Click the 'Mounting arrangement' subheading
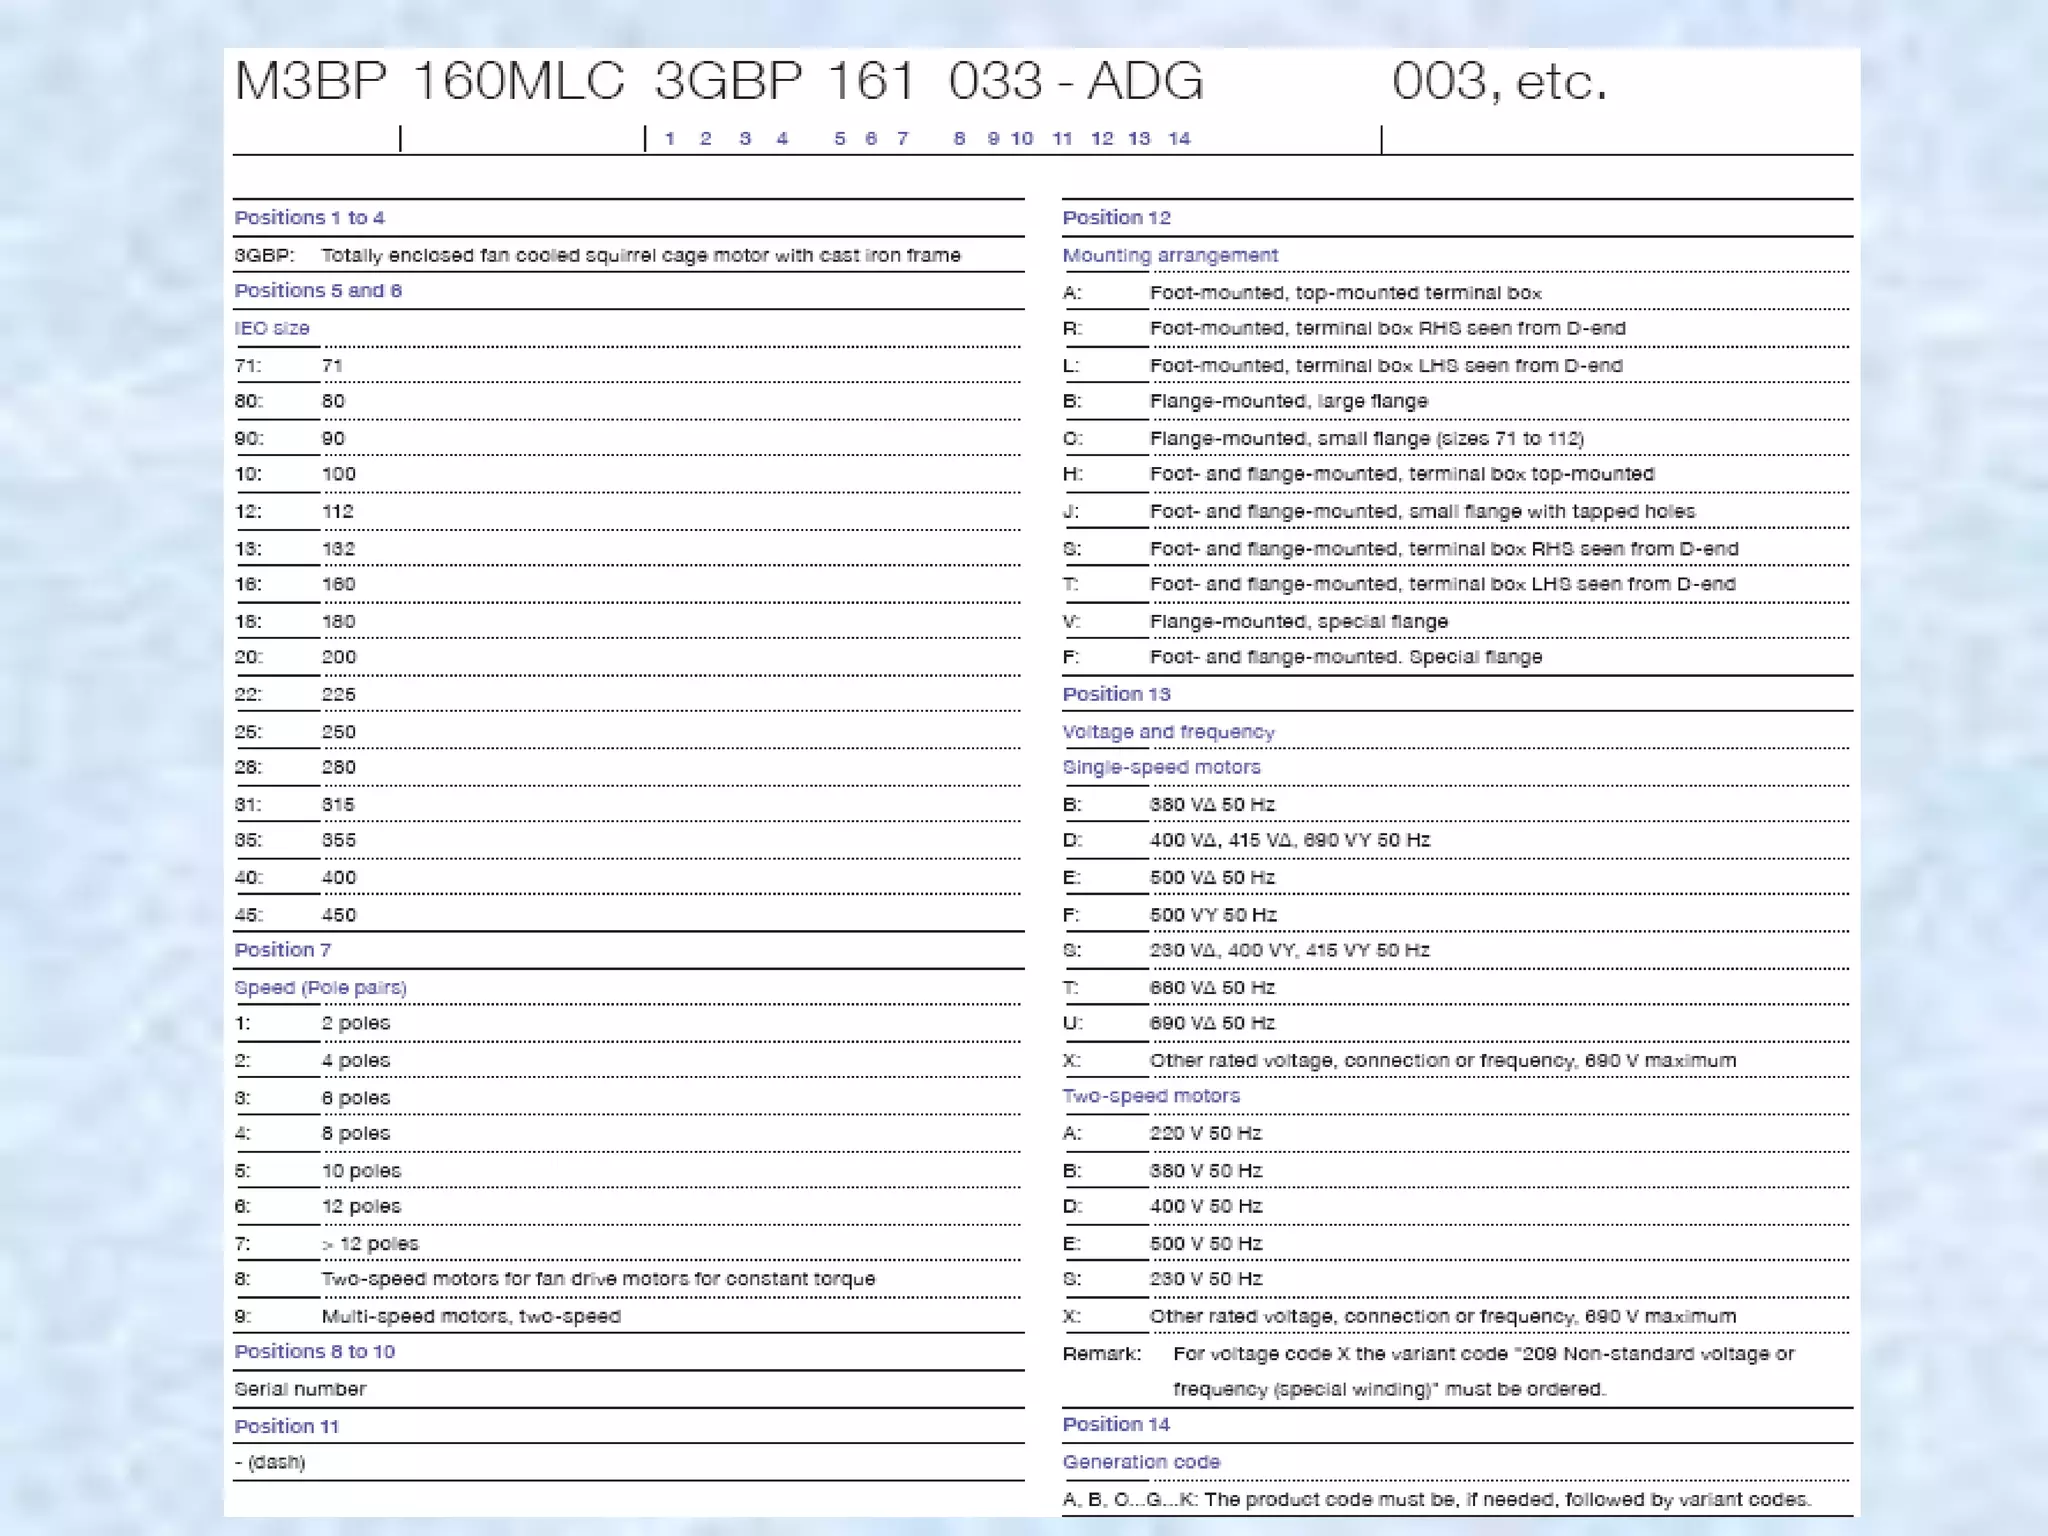 1169,256
